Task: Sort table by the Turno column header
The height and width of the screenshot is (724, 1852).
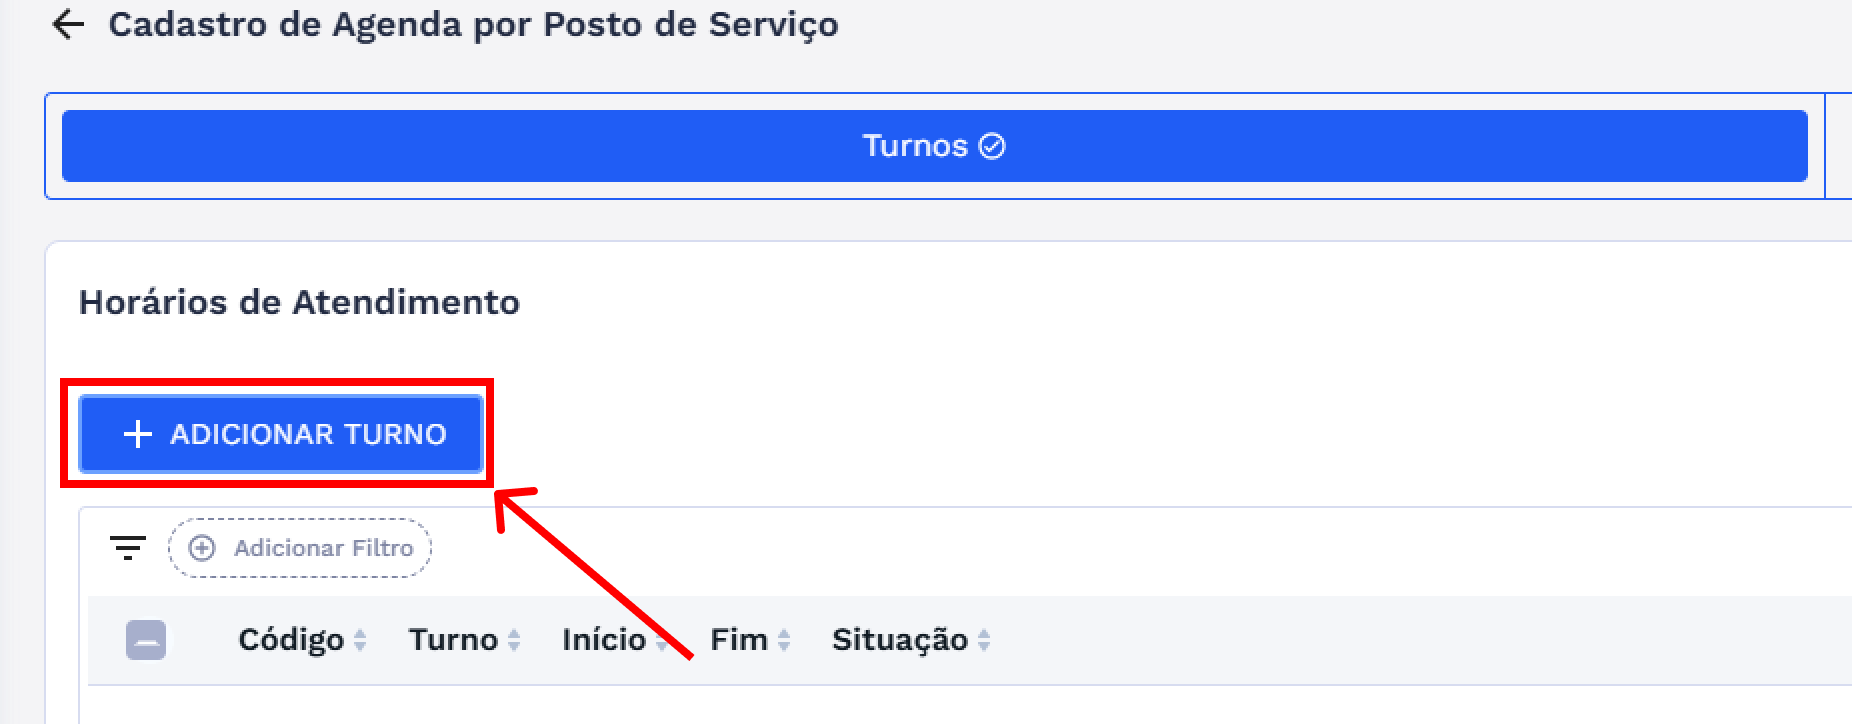Action: pyautogui.click(x=453, y=640)
